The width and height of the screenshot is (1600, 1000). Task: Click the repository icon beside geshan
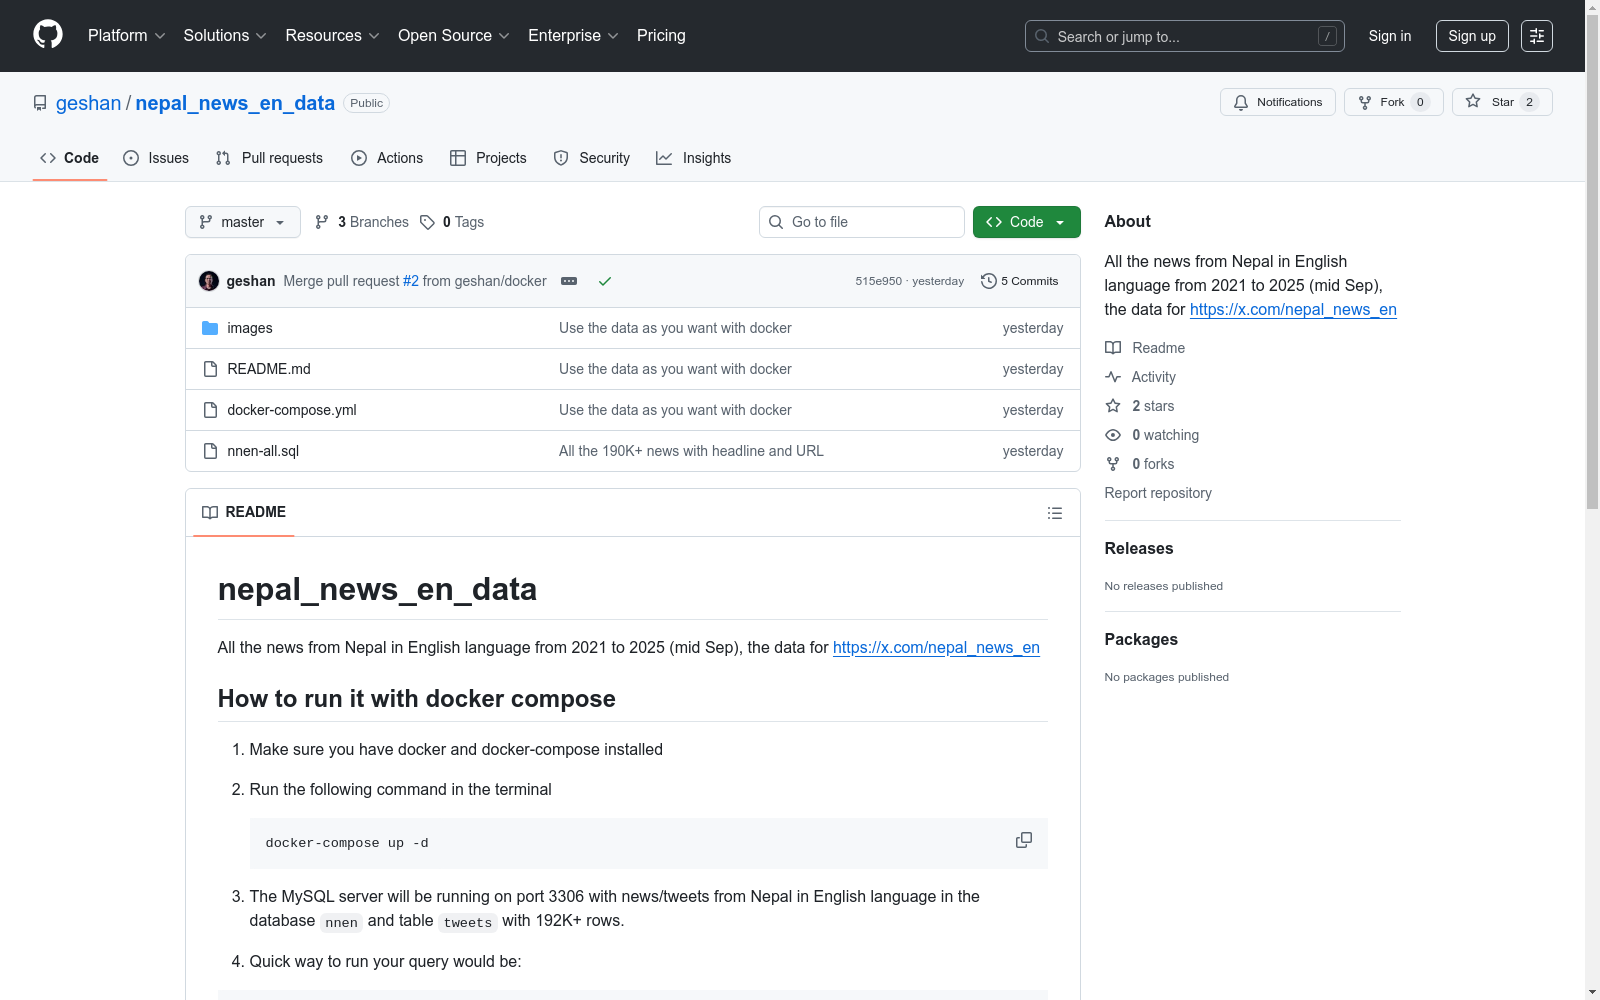coord(40,103)
